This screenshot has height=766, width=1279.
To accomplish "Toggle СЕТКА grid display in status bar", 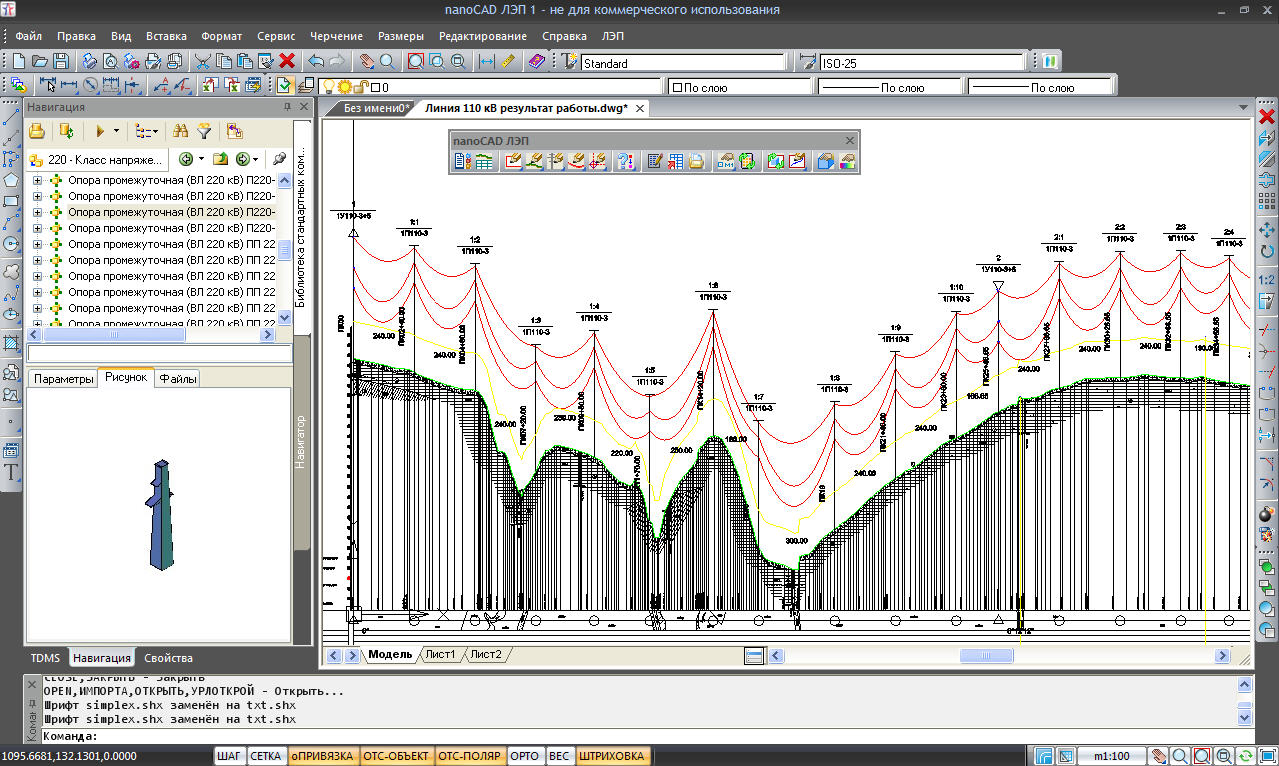I will [266, 756].
